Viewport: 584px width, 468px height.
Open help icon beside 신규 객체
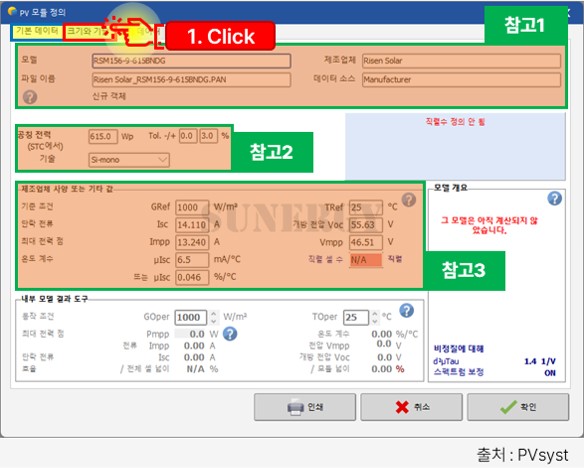coord(30,97)
